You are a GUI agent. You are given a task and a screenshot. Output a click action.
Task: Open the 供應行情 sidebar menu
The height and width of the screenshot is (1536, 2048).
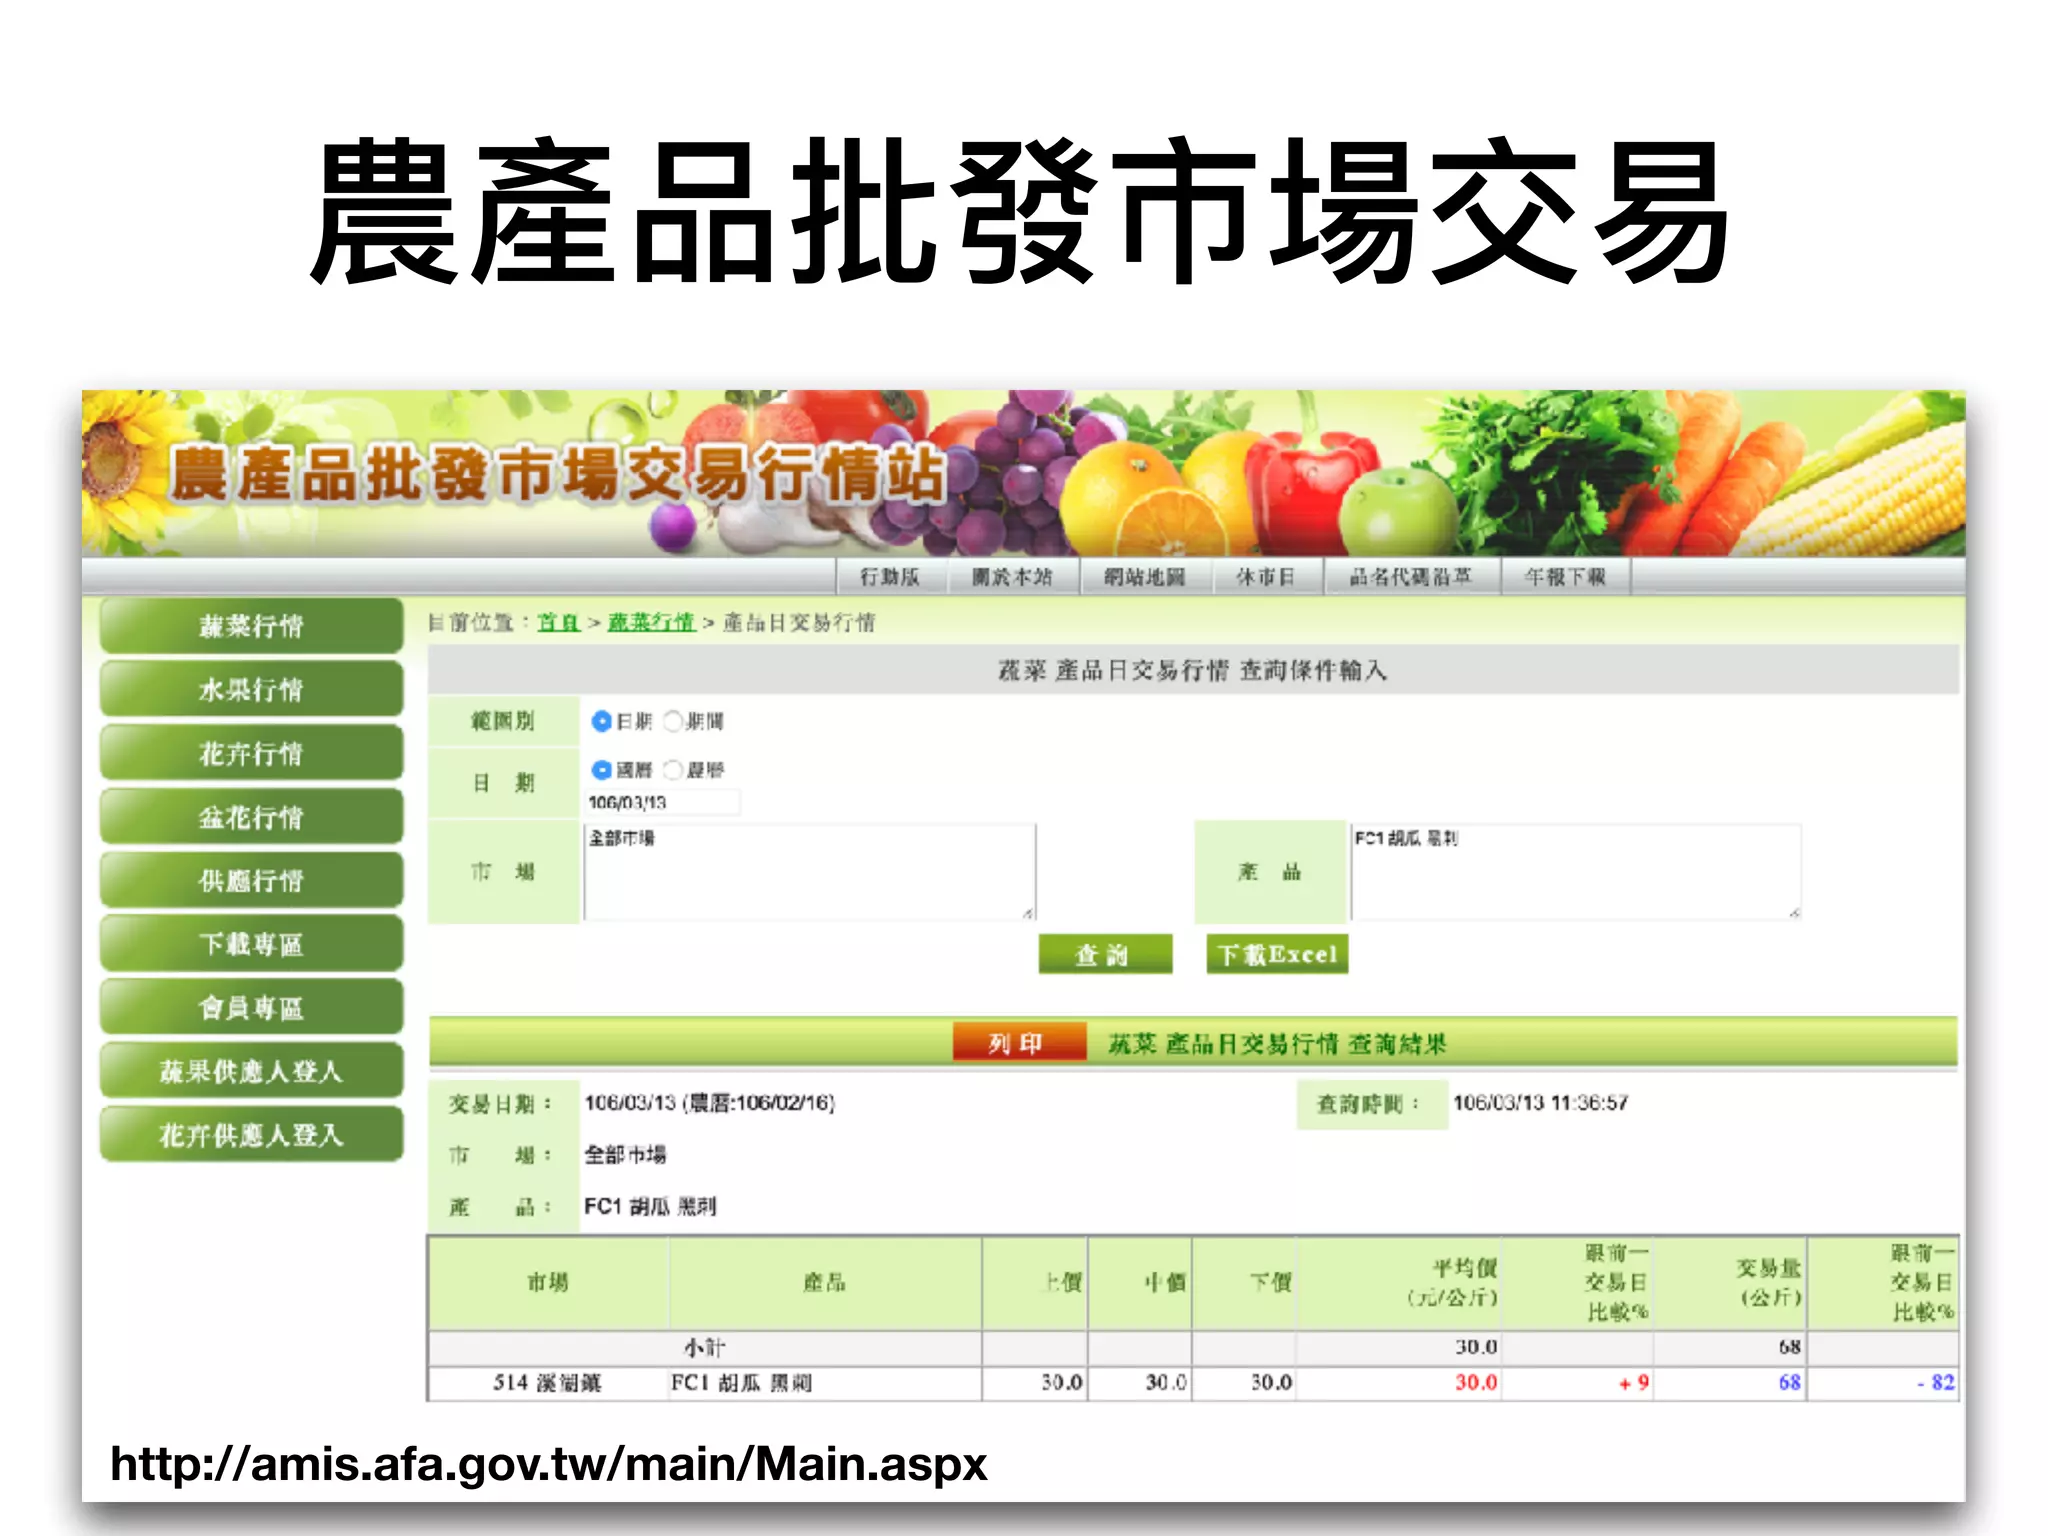click(251, 880)
